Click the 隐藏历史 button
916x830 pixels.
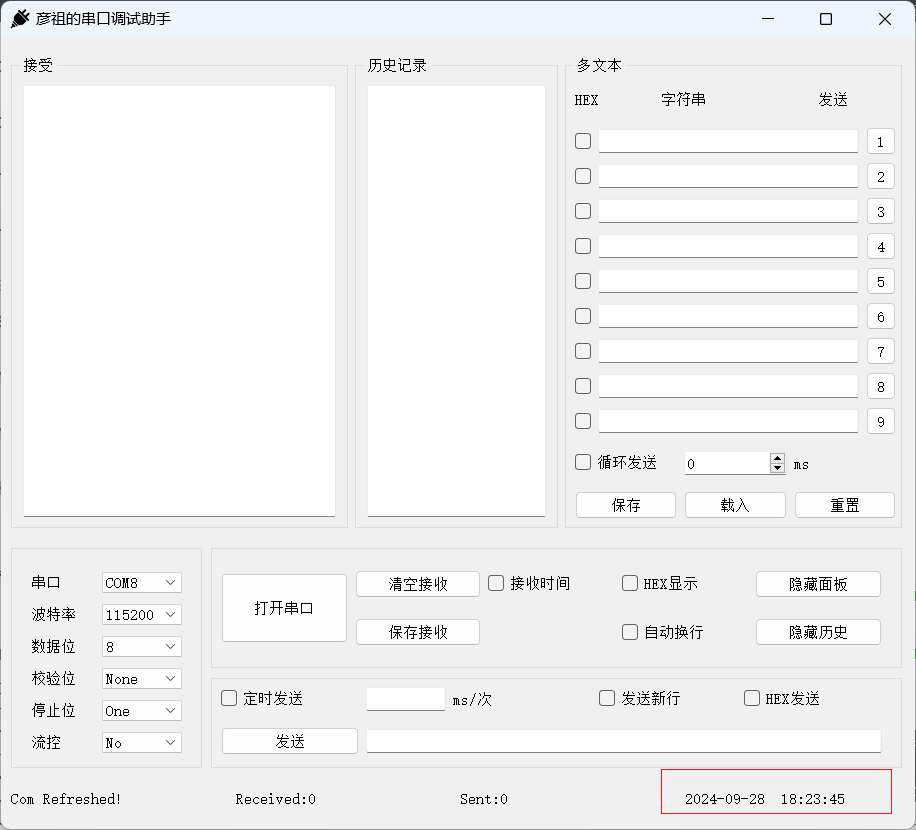coord(818,632)
